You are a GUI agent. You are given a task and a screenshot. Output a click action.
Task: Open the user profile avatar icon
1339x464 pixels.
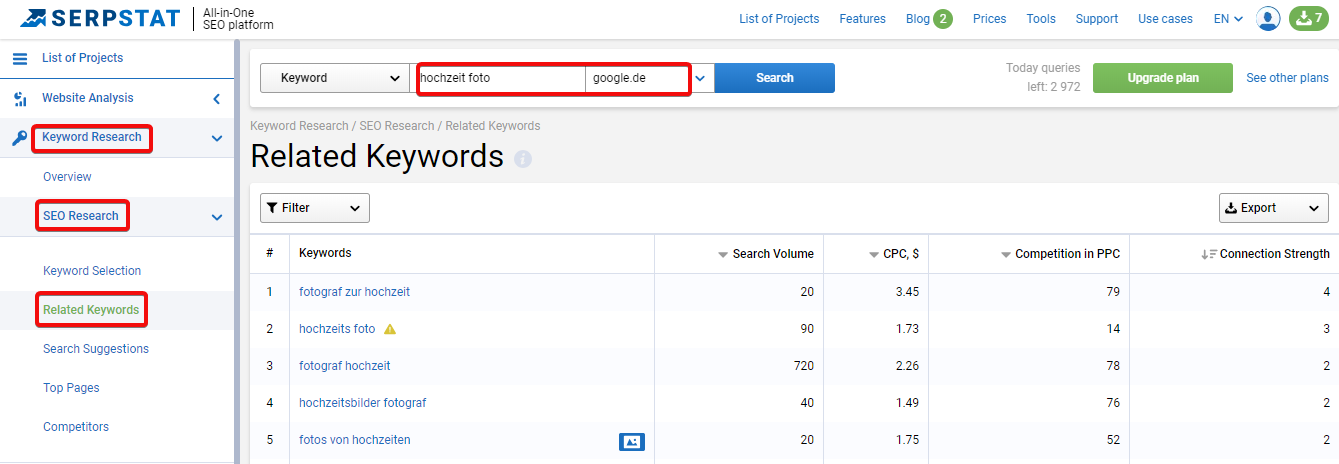(1268, 19)
